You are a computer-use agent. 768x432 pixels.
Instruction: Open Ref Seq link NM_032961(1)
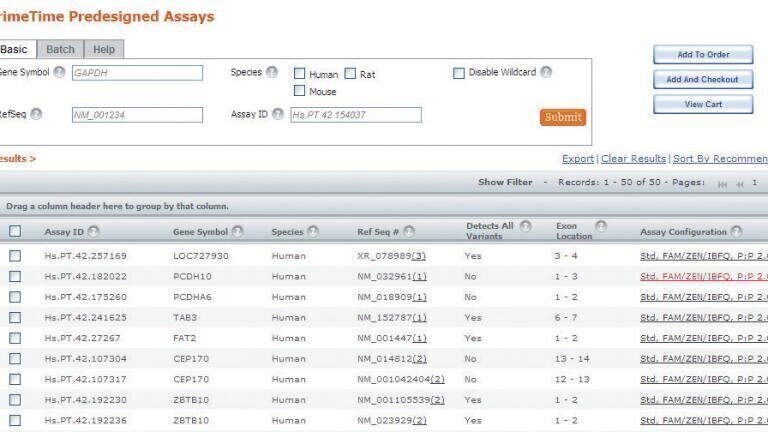coord(391,276)
